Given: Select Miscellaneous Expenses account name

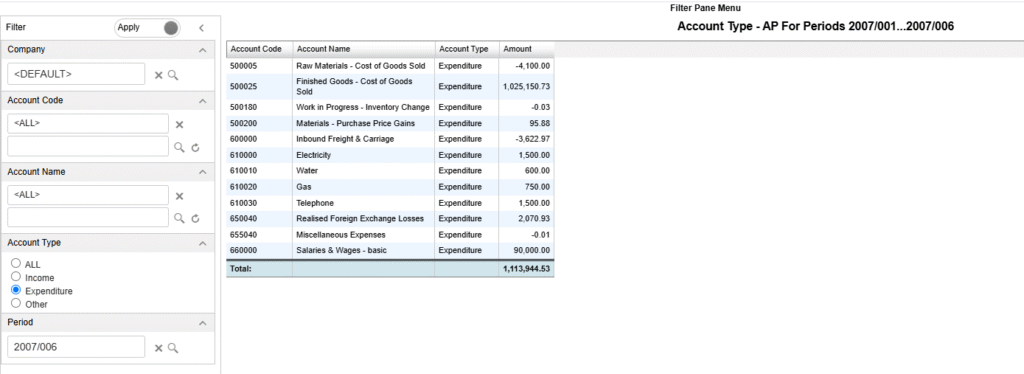Looking at the screenshot, I should tap(341, 235).
